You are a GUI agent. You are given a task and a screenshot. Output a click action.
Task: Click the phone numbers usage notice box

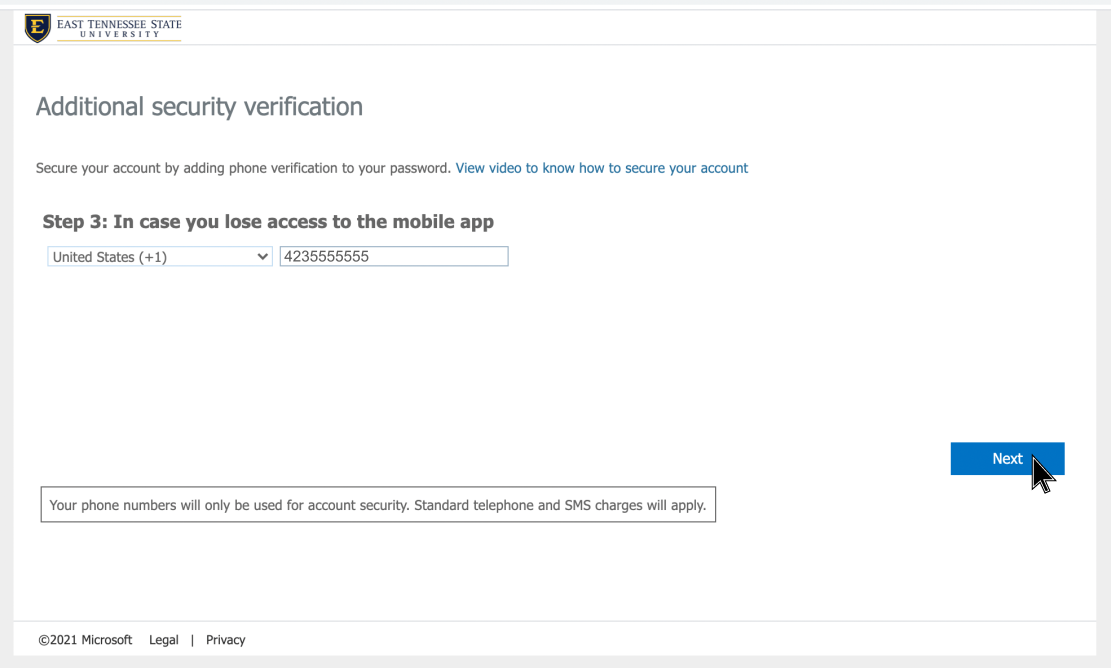(x=378, y=505)
